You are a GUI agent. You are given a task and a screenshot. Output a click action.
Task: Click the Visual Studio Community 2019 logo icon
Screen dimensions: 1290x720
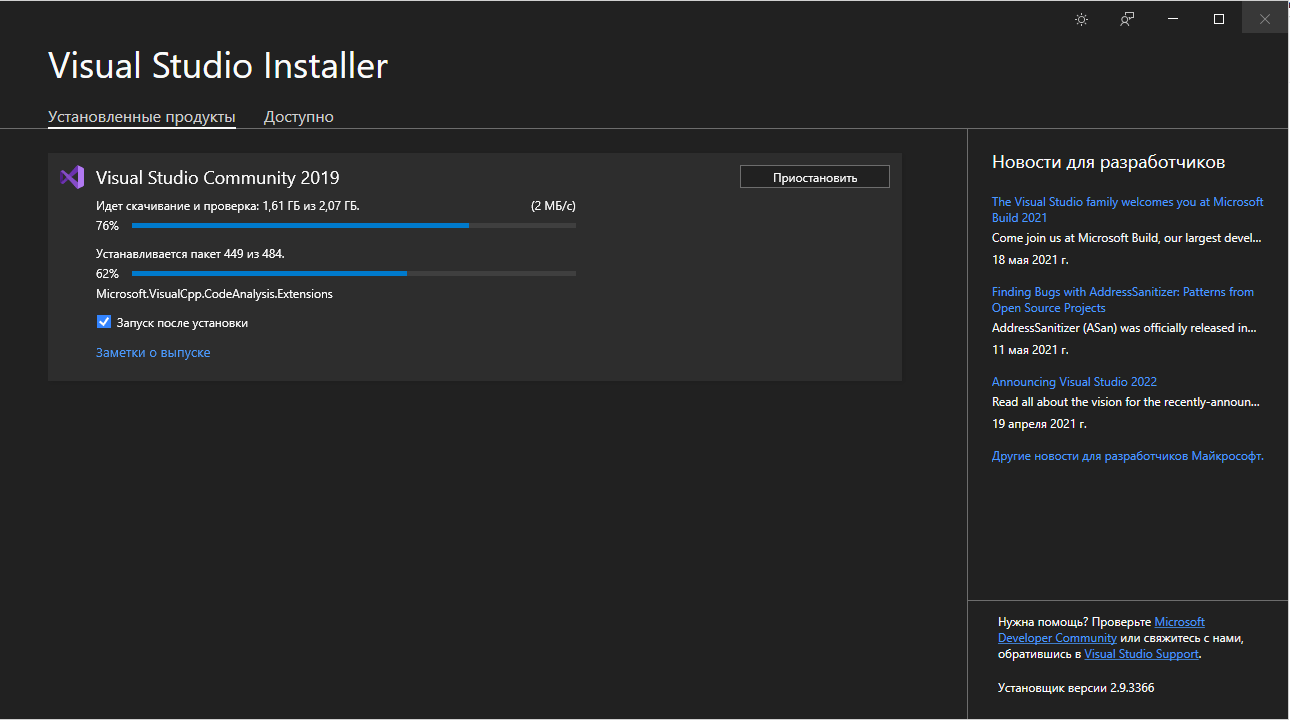point(71,178)
